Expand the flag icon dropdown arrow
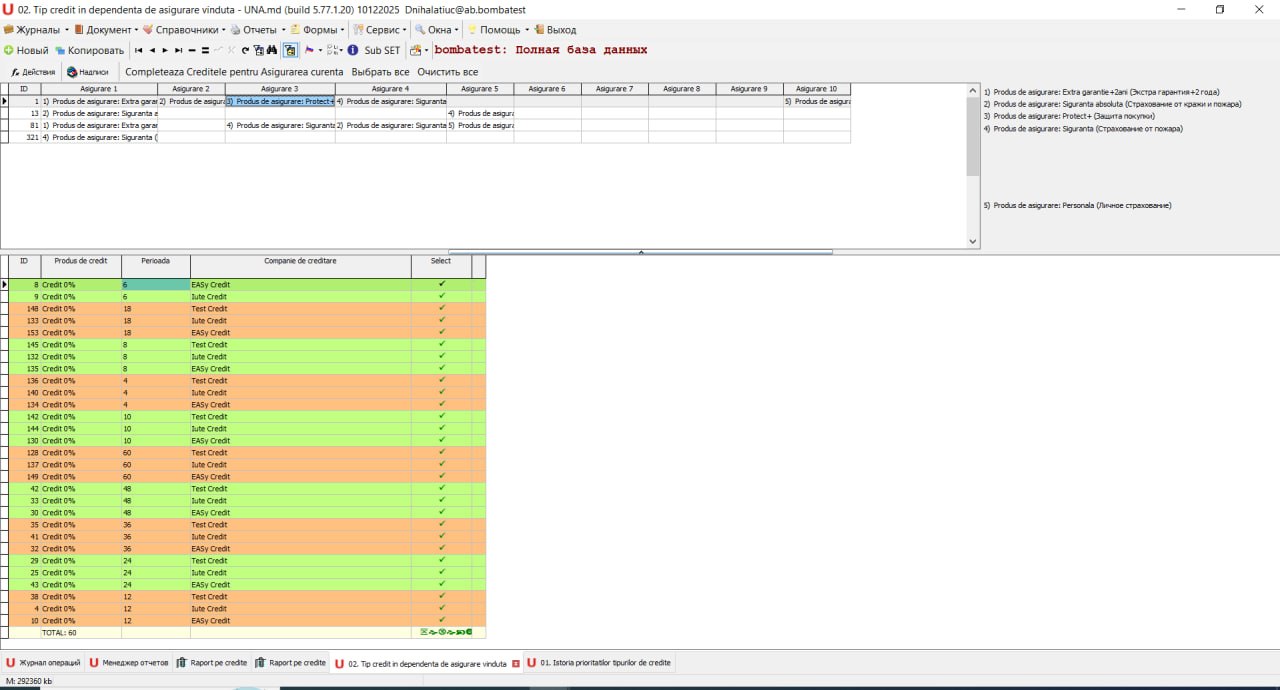This screenshot has width=1280, height=690. [319, 50]
